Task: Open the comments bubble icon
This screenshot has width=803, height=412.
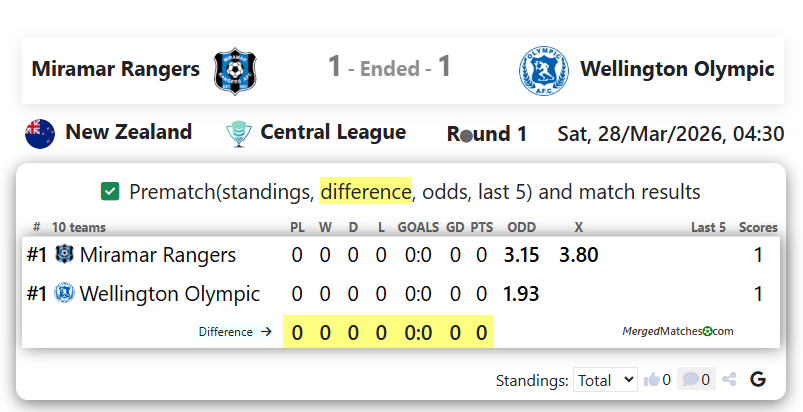Action: [x=689, y=380]
